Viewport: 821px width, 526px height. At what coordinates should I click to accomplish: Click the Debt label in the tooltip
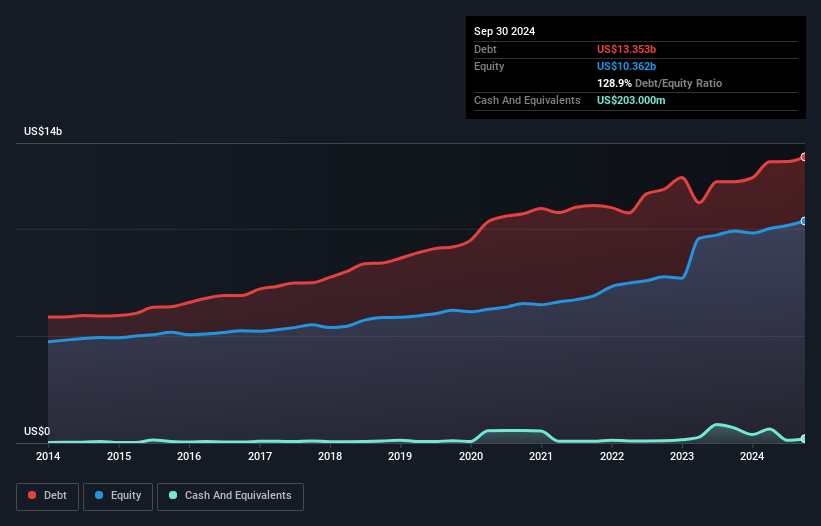(485, 49)
